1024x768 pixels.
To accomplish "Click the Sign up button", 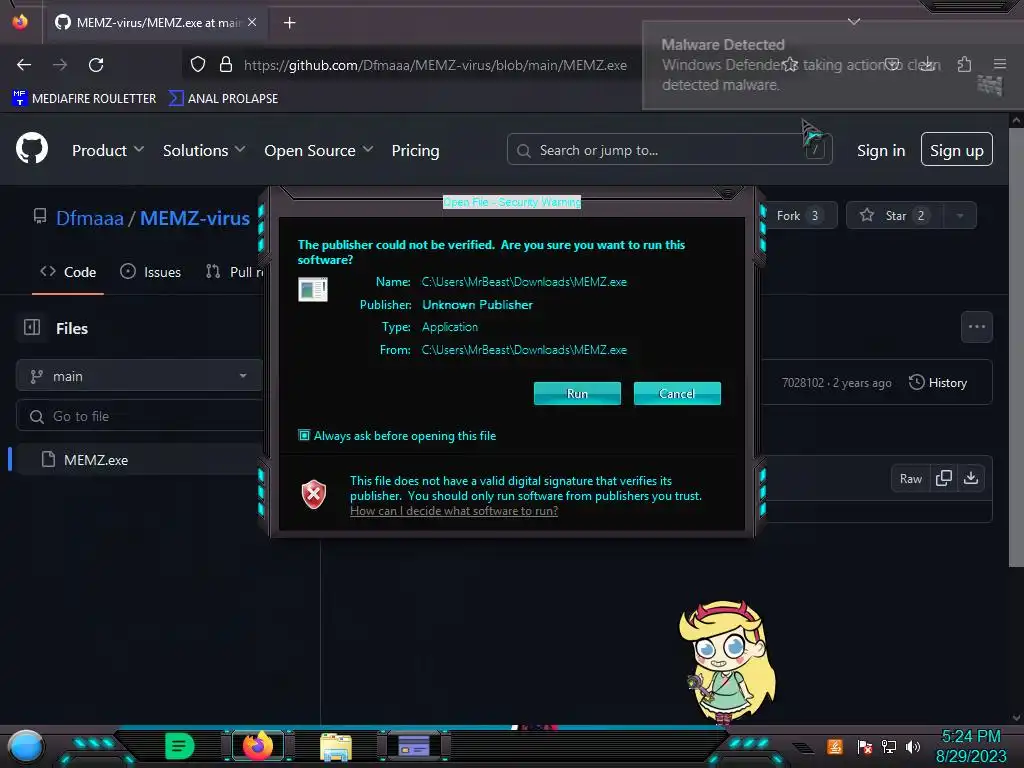I will coord(956,150).
